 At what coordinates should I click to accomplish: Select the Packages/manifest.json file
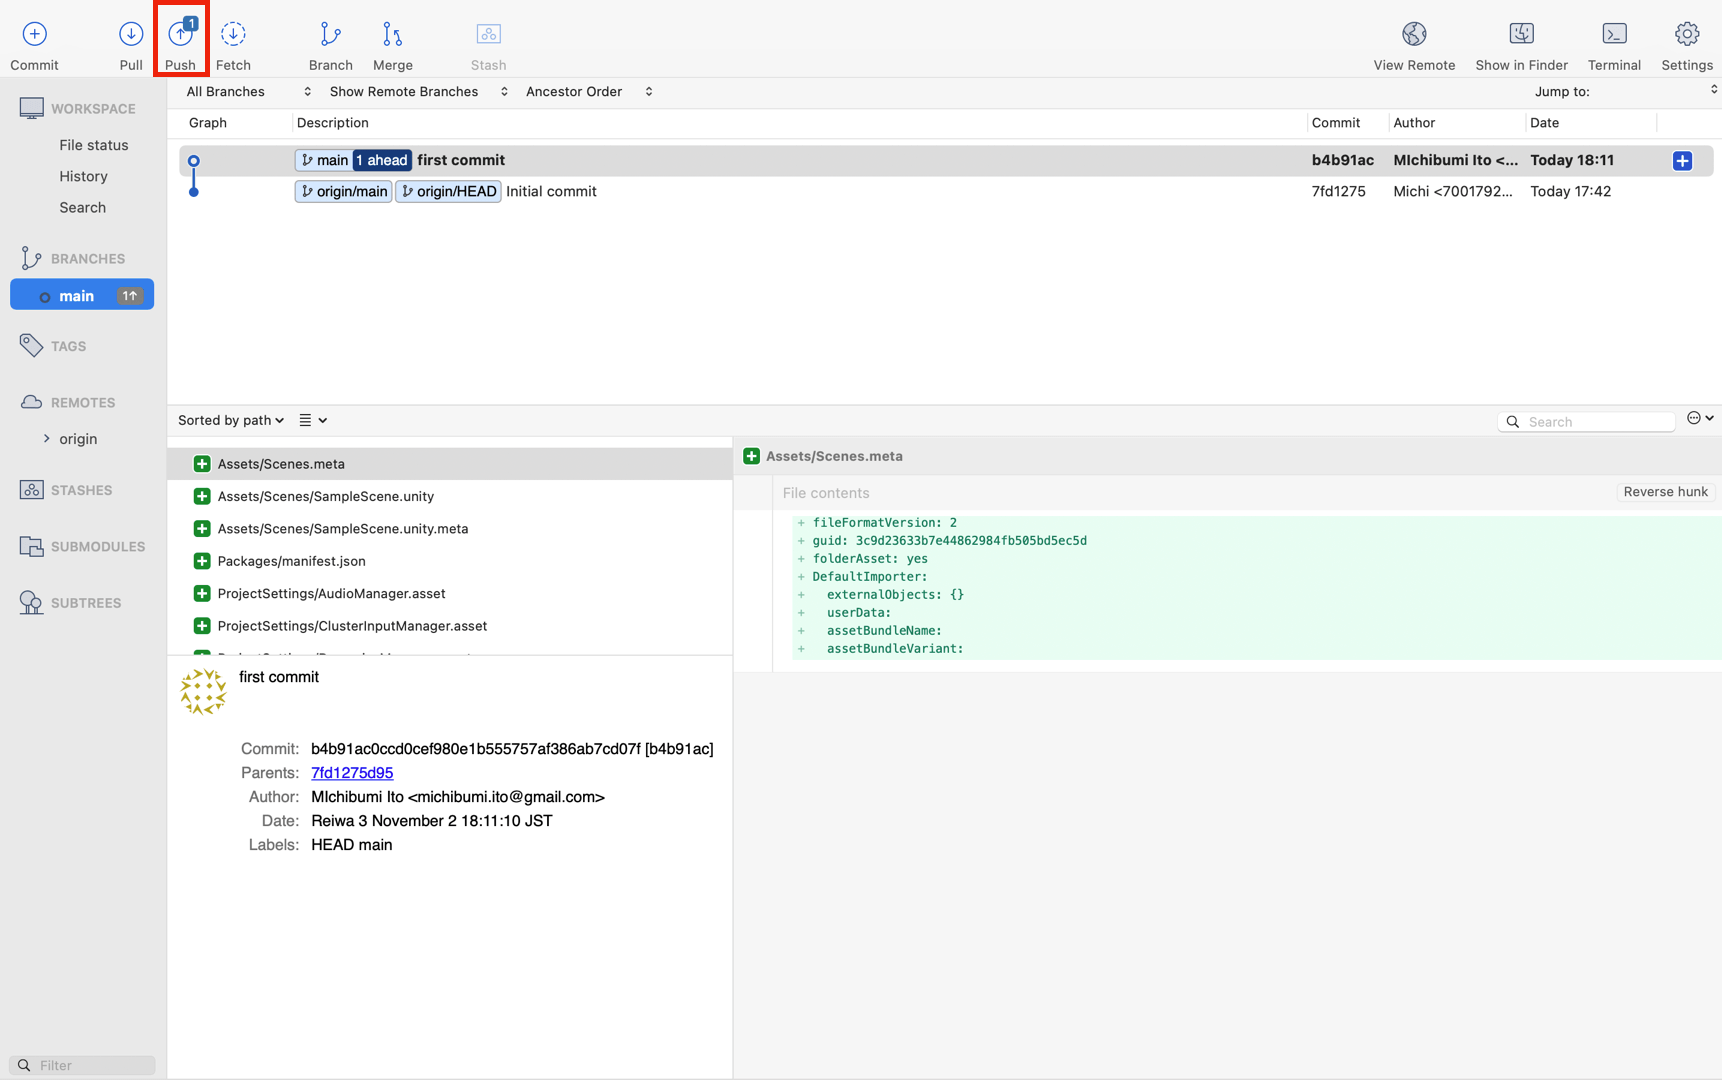pyautogui.click(x=291, y=561)
